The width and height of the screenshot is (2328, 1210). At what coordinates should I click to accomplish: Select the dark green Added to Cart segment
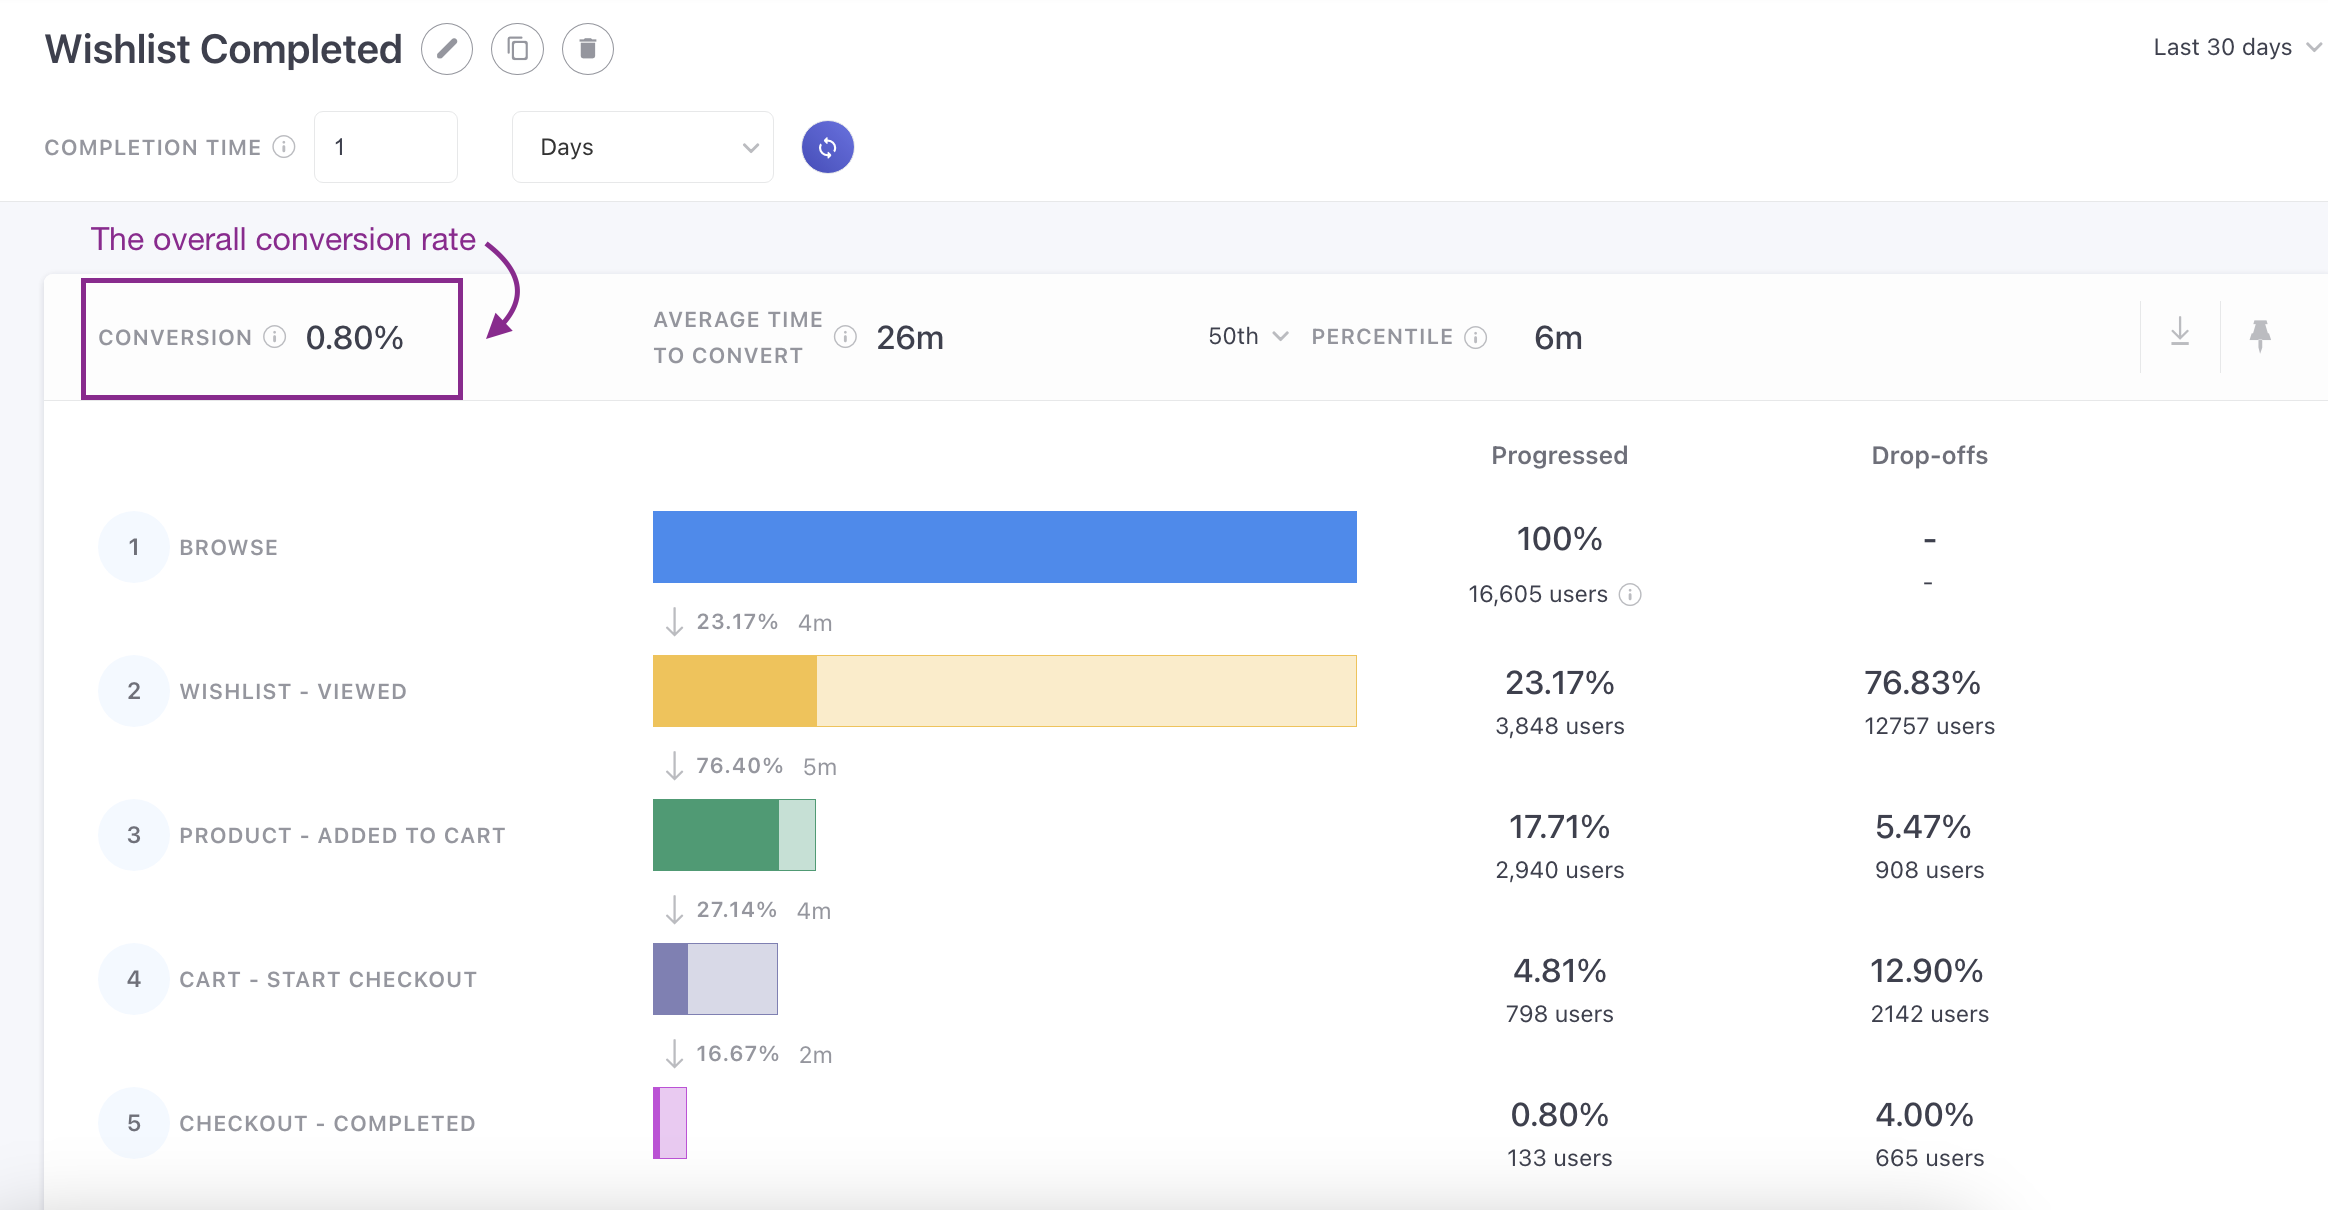coord(716,835)
